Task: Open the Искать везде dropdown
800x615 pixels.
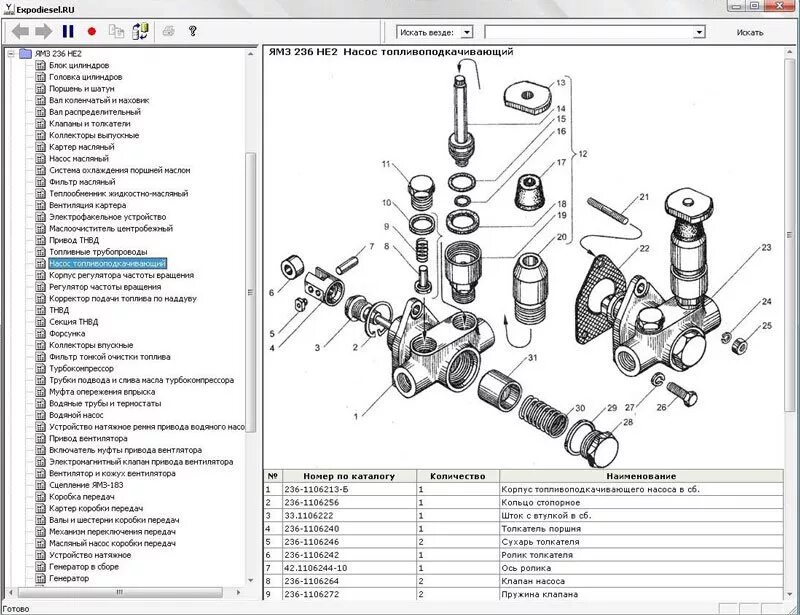Action: pos(466,32)
